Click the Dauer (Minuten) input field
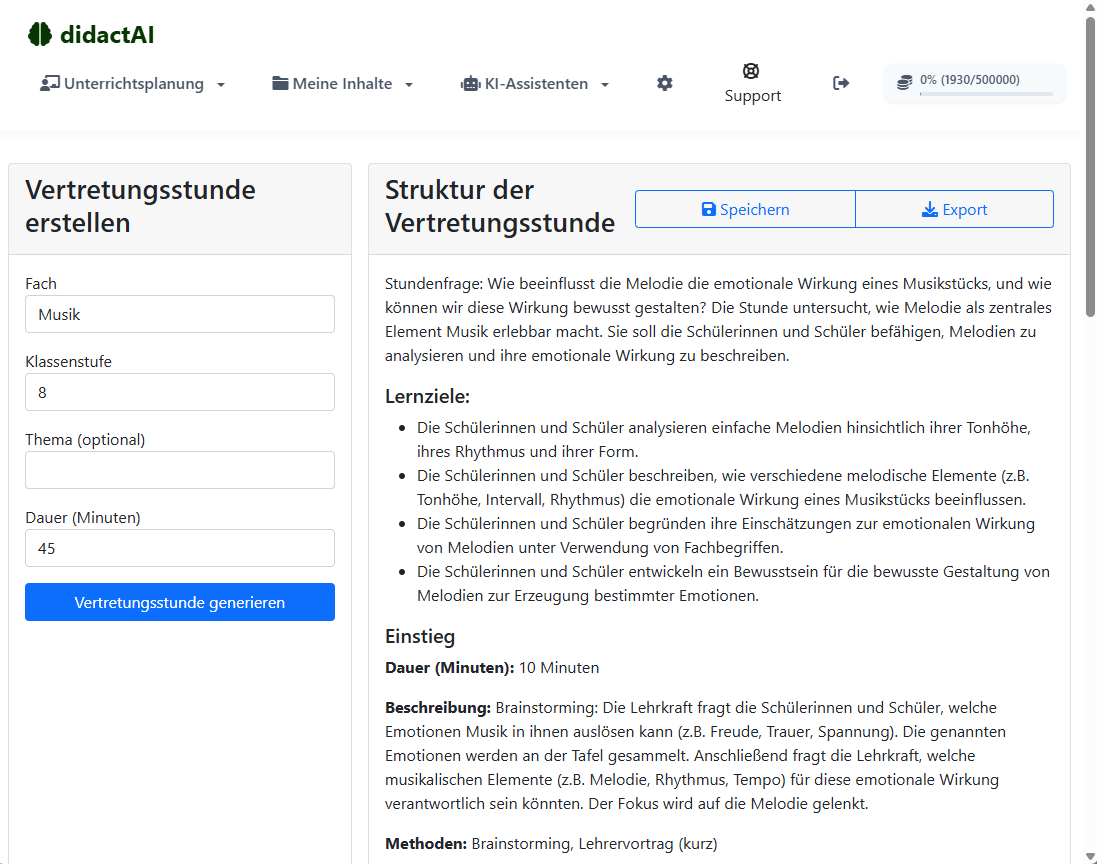The height and width of the screenshot is (864, 1097). [180, 548]
